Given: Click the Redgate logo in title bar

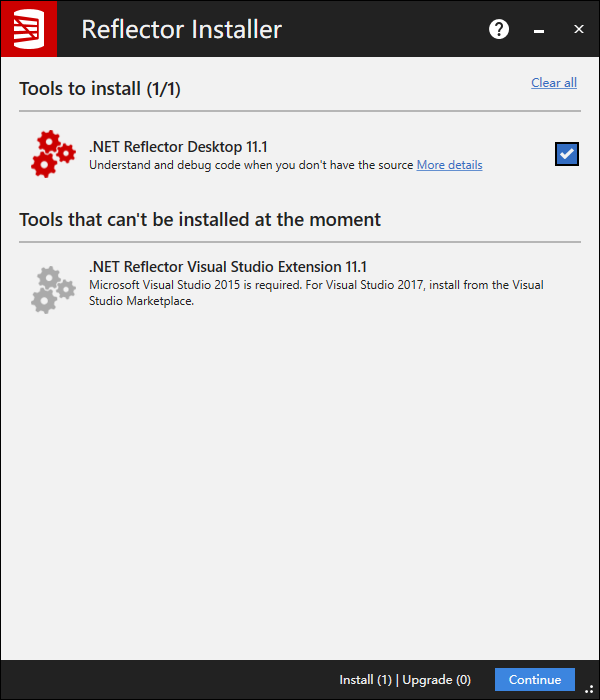Looking at the screenshot, I should [28, 29].
